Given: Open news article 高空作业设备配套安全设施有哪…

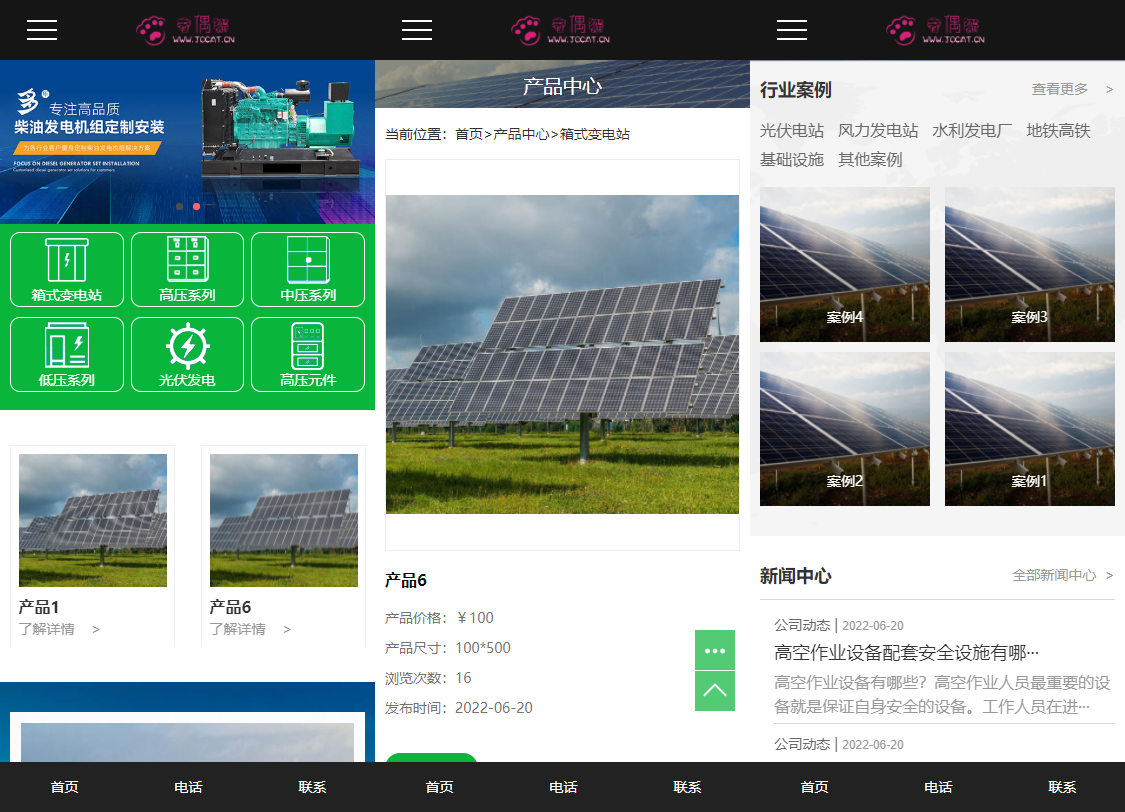Looking at the screenshot, I should click(x=906, y=653).
